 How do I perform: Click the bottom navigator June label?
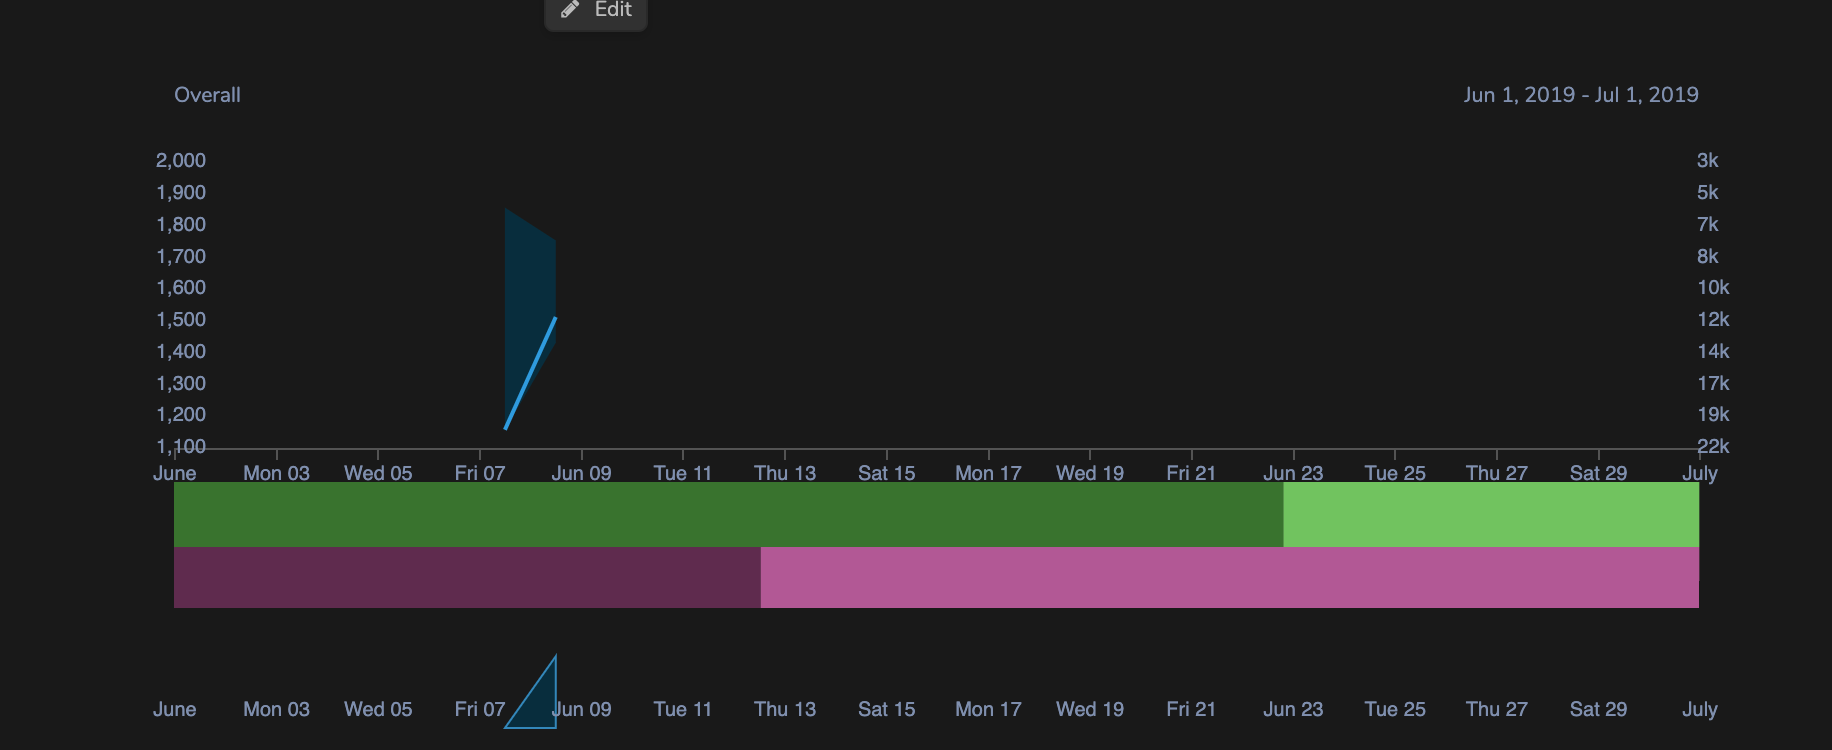(x=174, y=709)
